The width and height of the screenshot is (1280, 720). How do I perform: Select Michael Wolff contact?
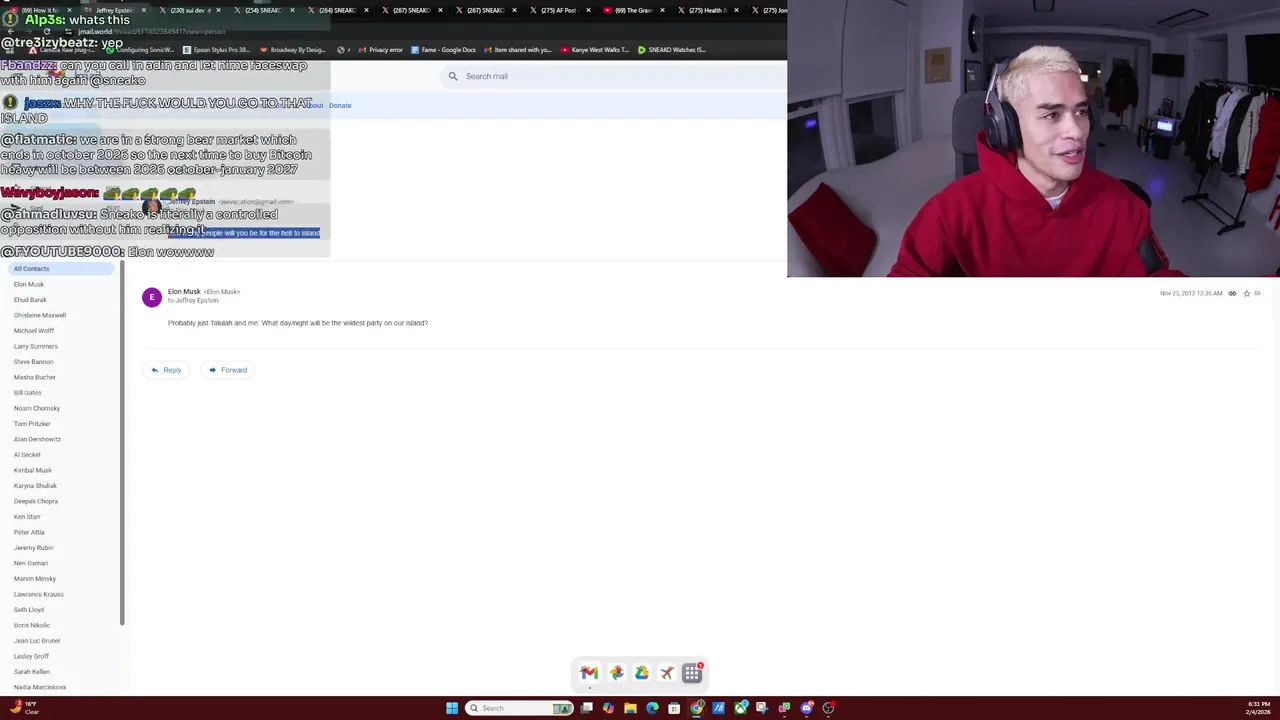(34, 331)
